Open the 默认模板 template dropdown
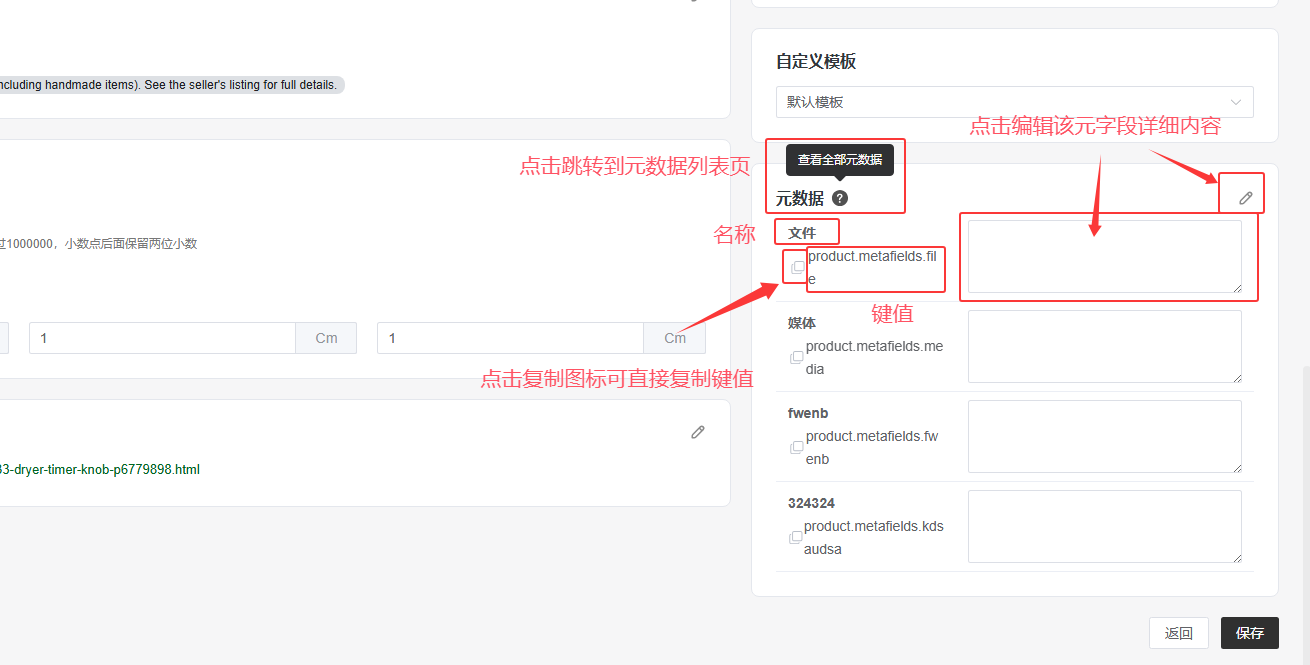The image size is (1310, 665). pyautogui.click(x=1014, y=102)
